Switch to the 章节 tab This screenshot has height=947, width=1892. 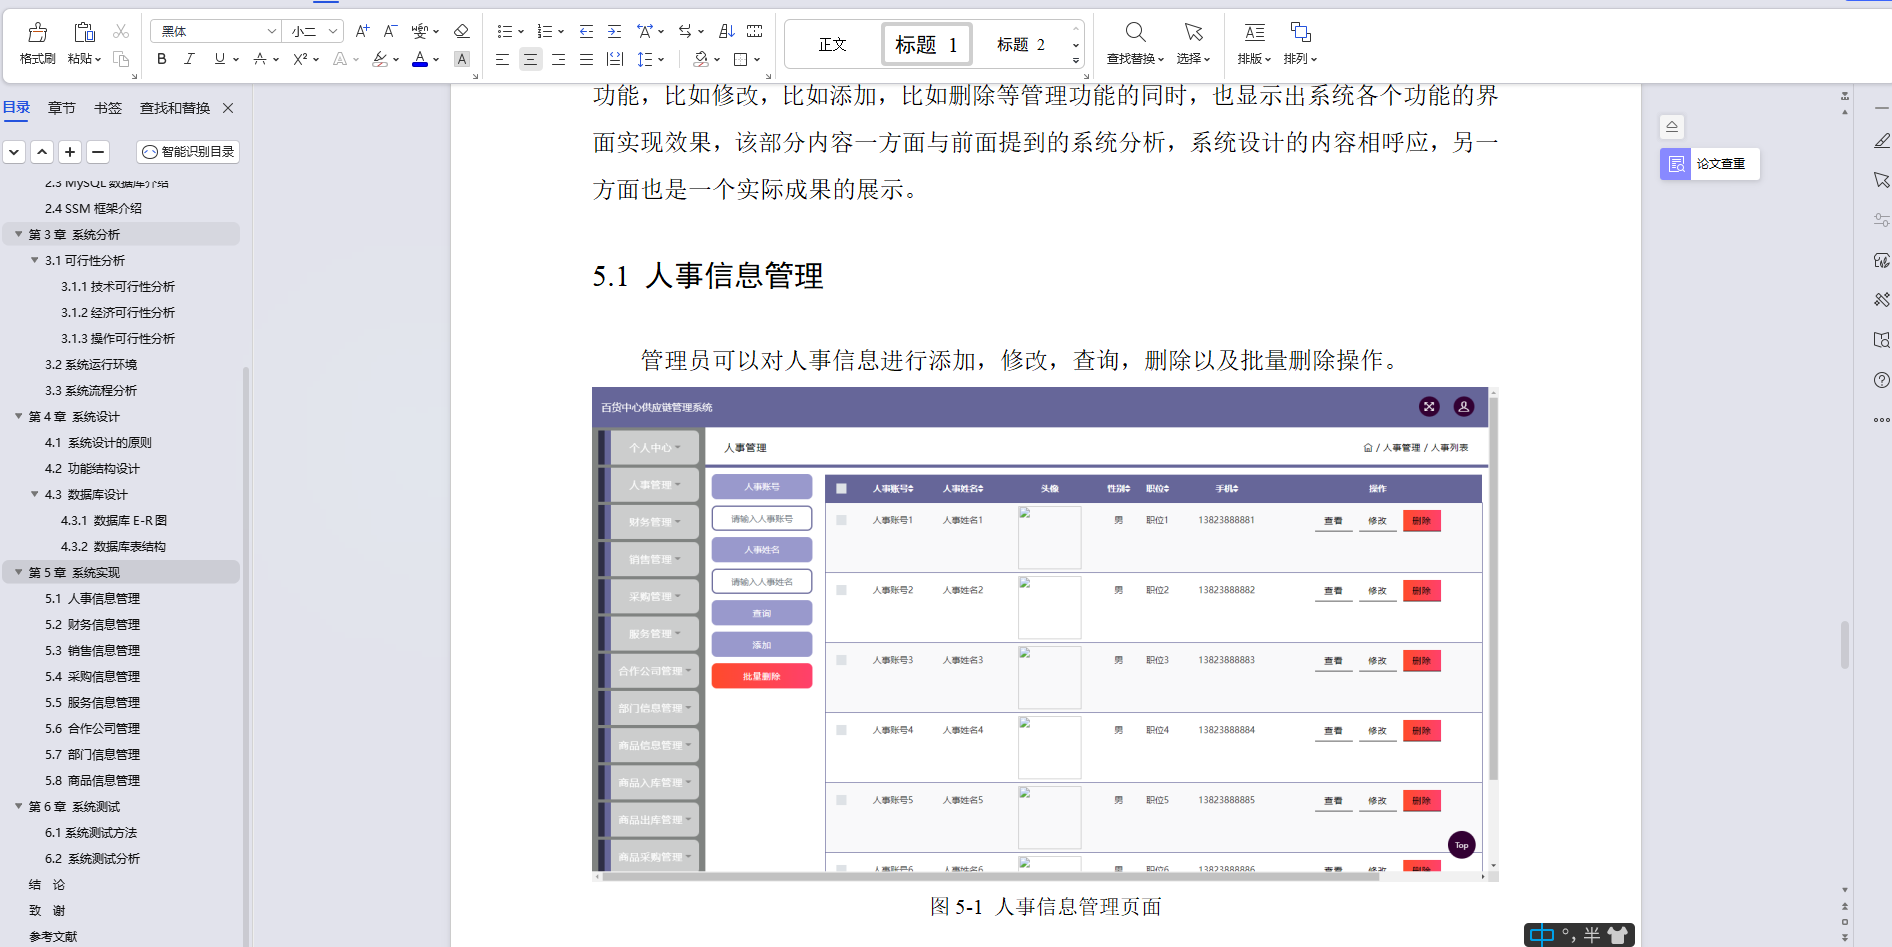point(62,108)
